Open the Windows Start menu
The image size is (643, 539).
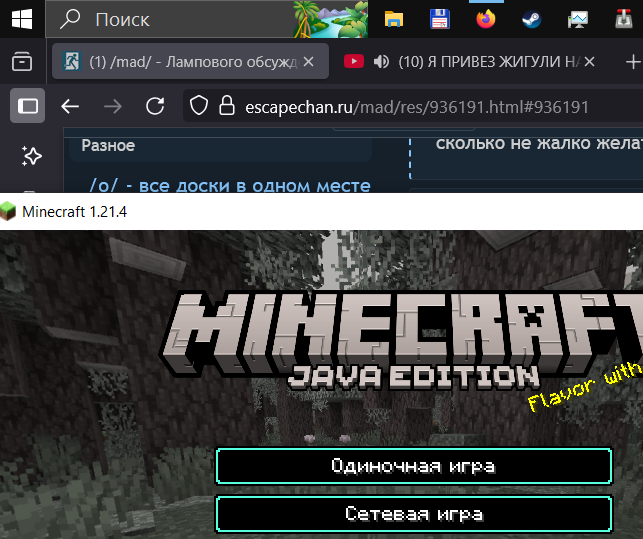click(22, 19)
